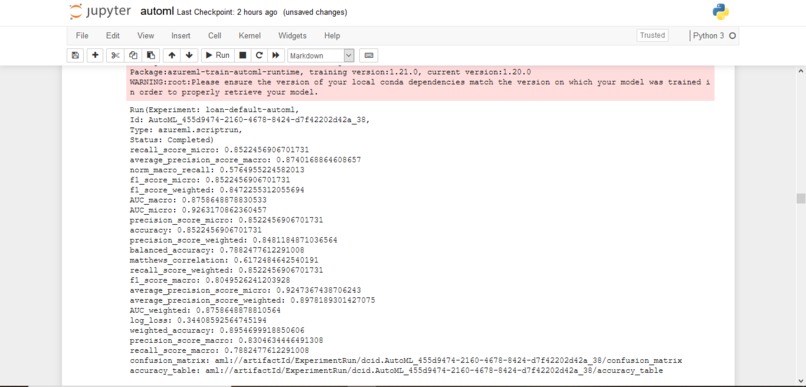Click the WARNING:root message in red output
Image resolution: width=806 pixels, height=387 pixels.
point(420,87)
